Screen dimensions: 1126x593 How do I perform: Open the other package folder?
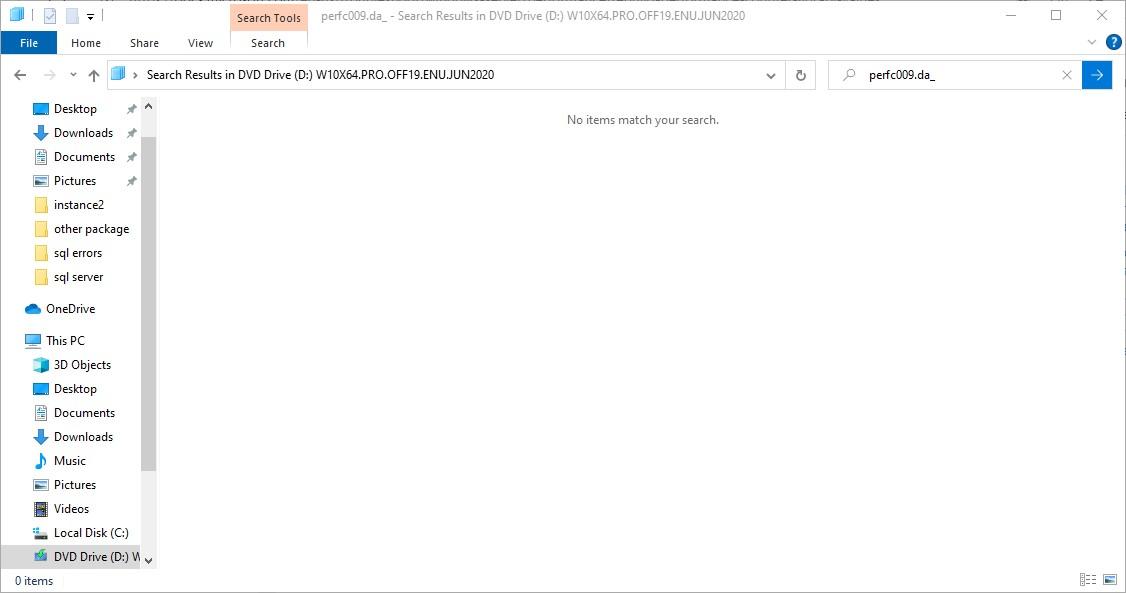click(x=91, y=229)
